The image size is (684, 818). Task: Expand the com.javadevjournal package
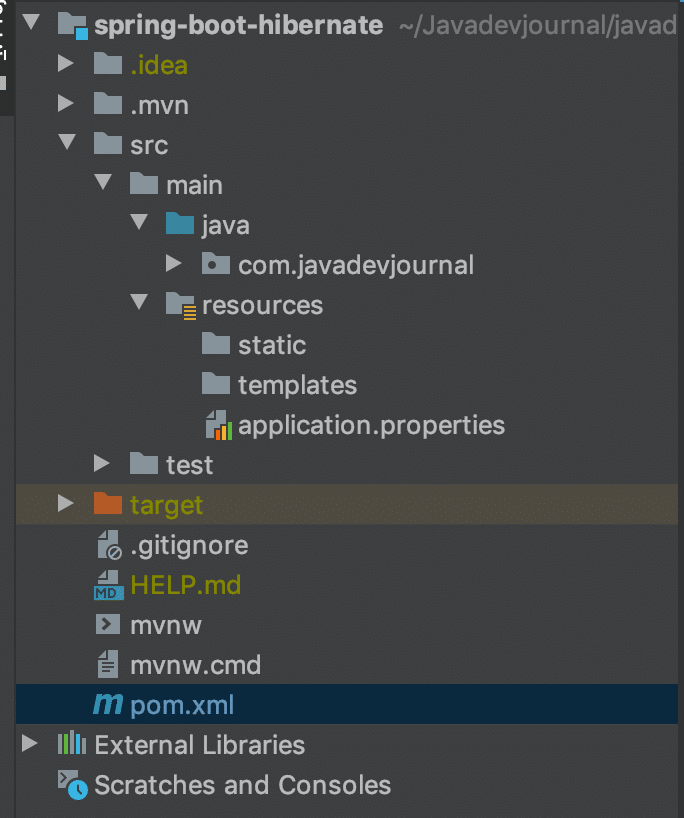pos(174,264)
